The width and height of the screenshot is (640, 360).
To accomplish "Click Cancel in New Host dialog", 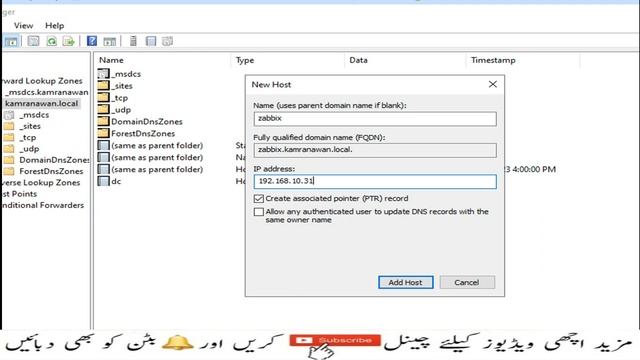I will click(x=467, y=282).
